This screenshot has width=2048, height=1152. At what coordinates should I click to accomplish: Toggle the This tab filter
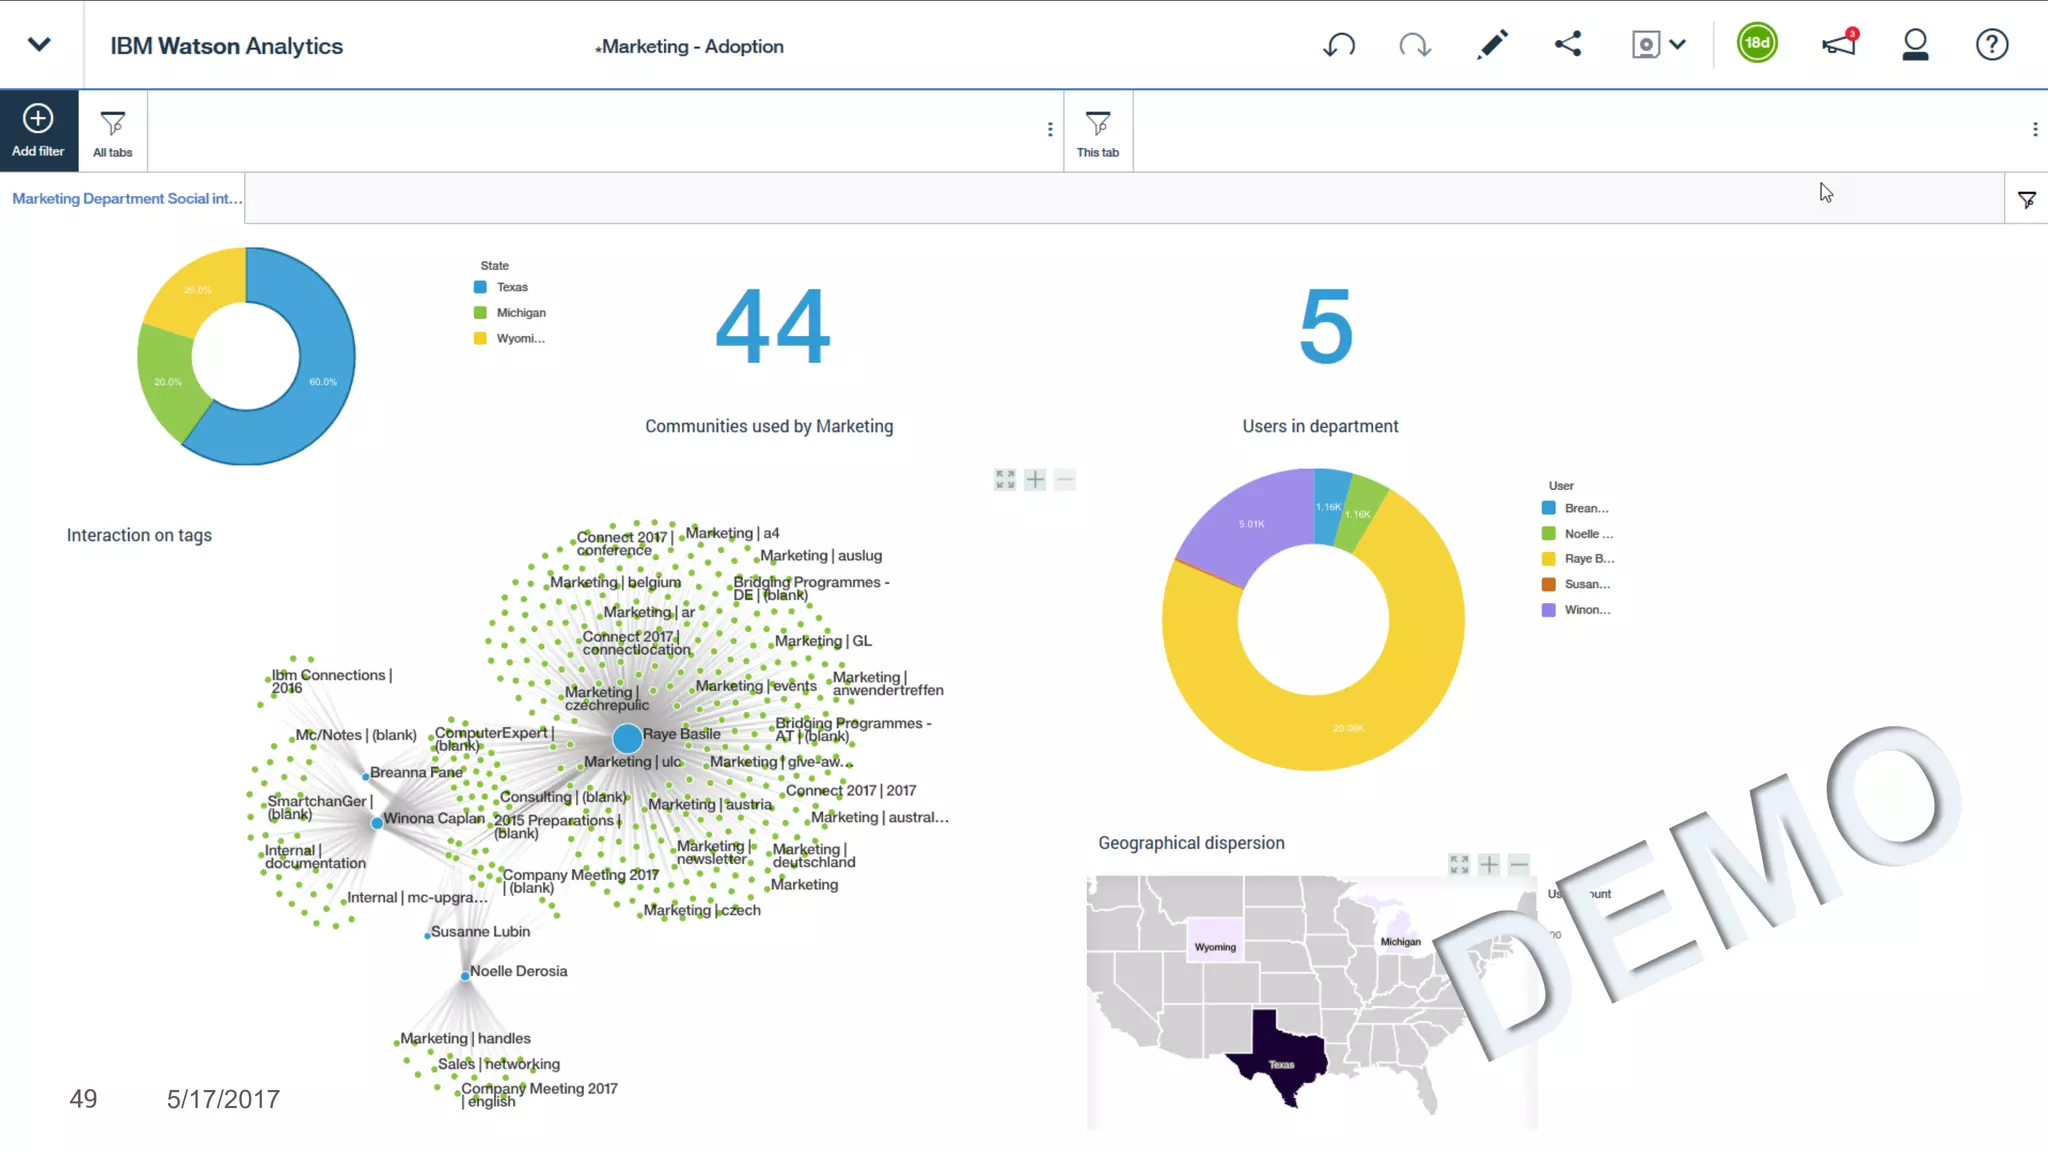[x=1097, y=132]
